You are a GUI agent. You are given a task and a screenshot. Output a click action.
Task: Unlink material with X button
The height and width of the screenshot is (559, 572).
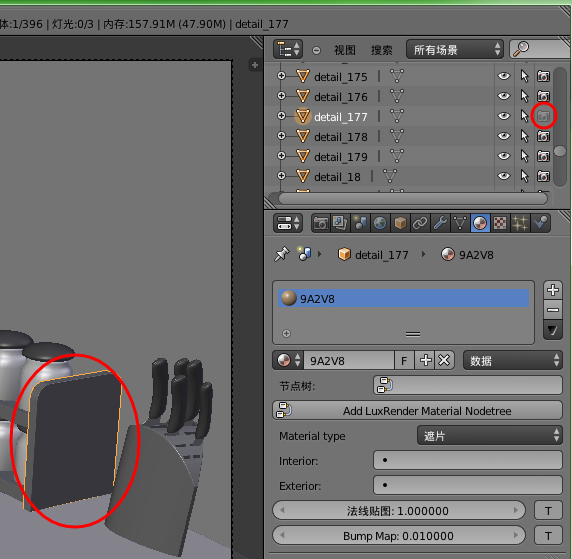(444, 361)
